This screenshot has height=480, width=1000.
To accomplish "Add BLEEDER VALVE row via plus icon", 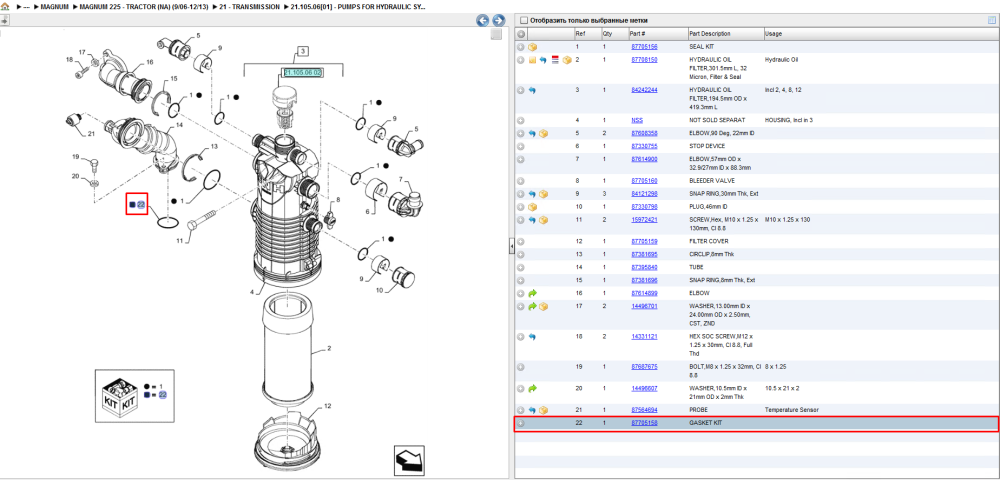I will click(520, 181).
